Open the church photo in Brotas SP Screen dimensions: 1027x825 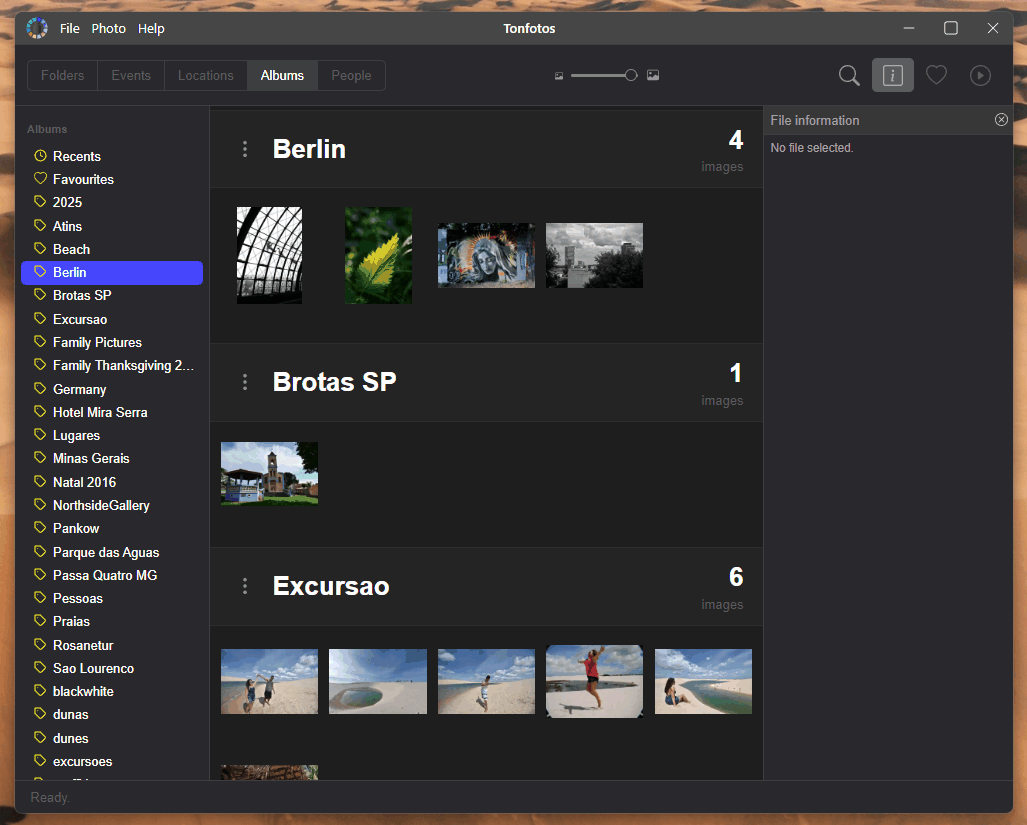269,473
